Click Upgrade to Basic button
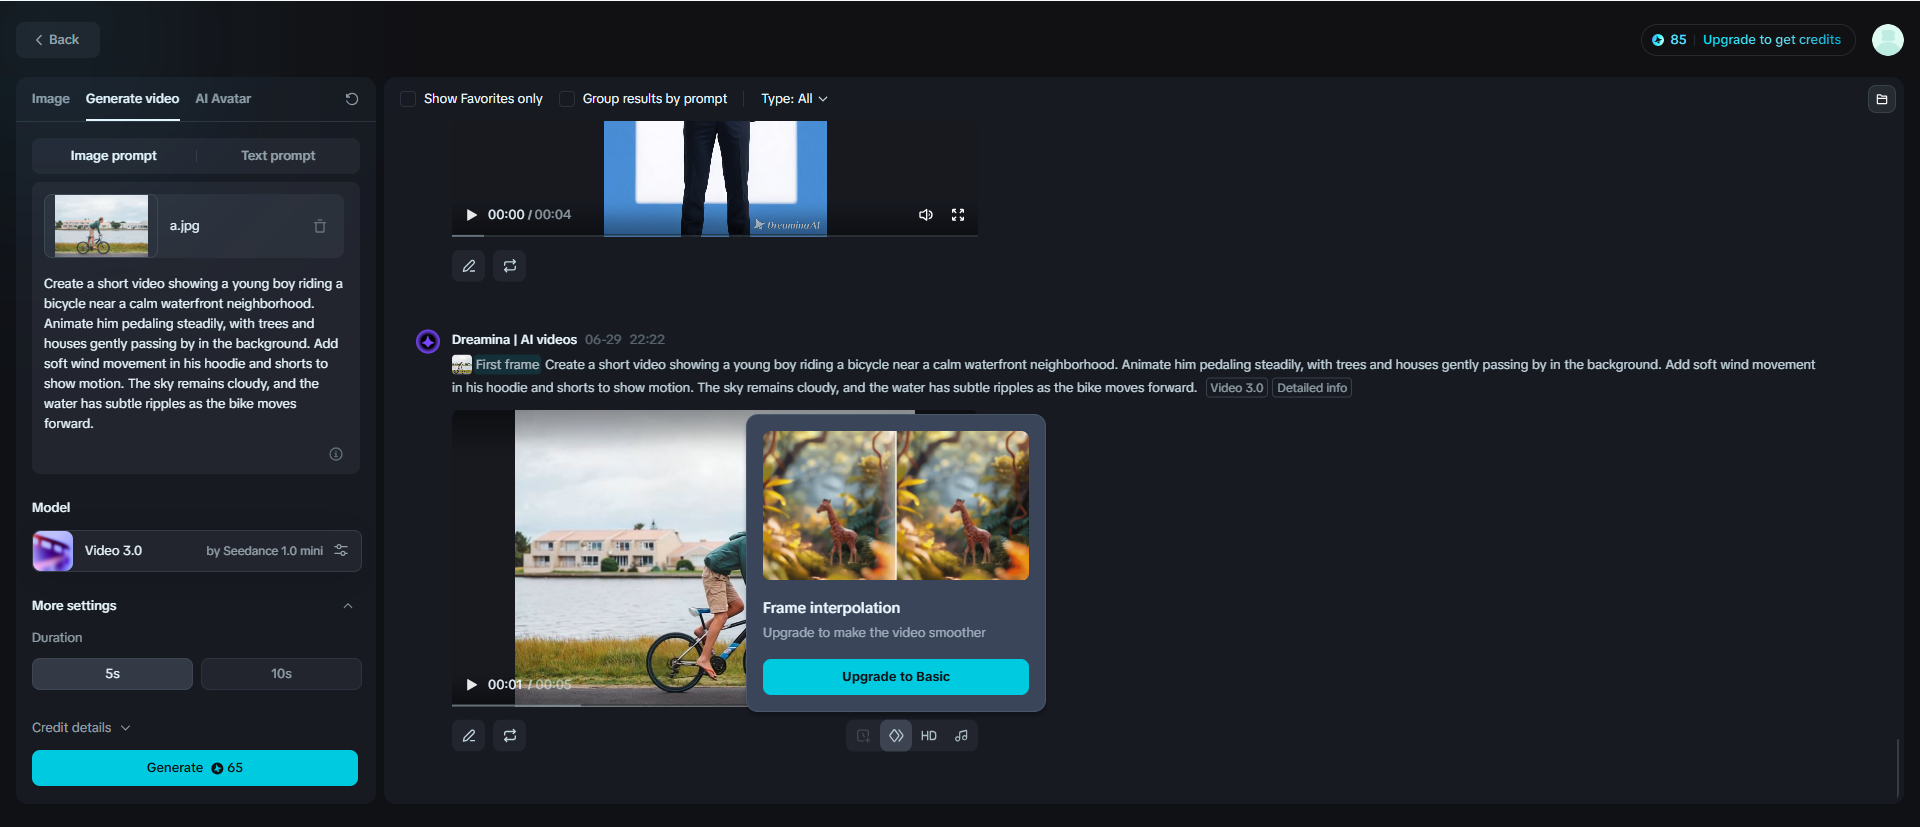Image resolution: width=1920 pixels, height=827 pixels. [x=896, y=677]
